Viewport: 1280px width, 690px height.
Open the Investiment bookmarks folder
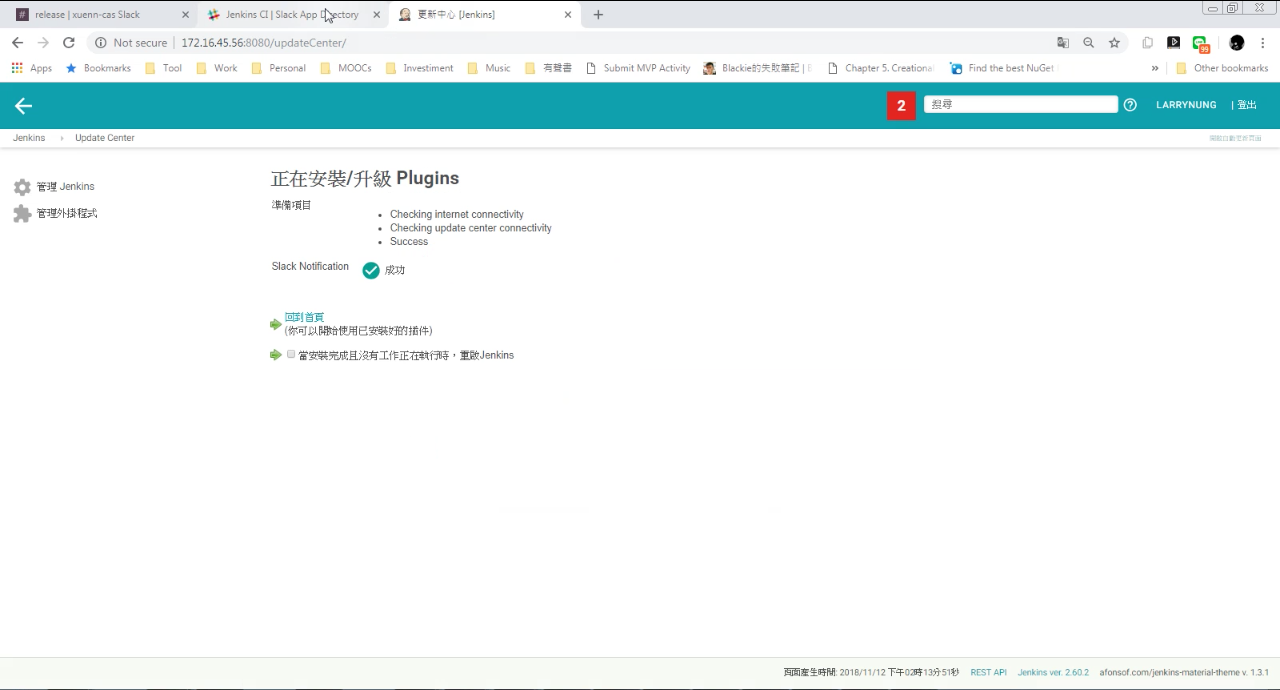coord(420,68)
